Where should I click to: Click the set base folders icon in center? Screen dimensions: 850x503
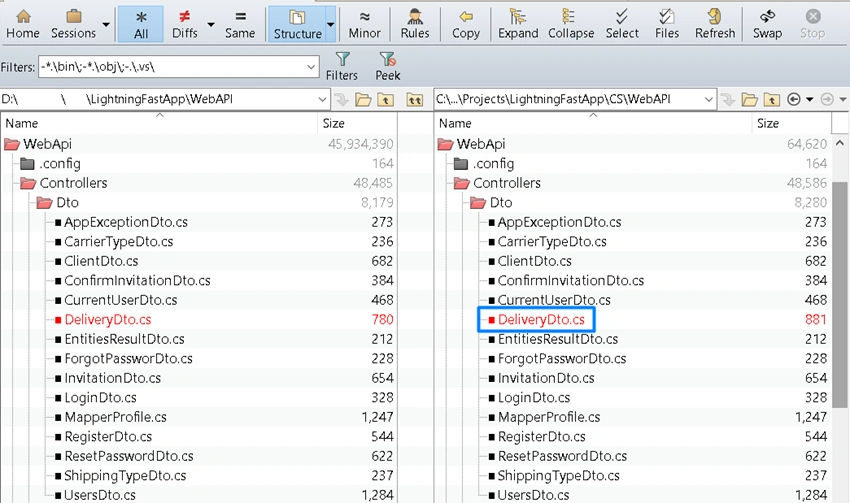pos(415,100)
